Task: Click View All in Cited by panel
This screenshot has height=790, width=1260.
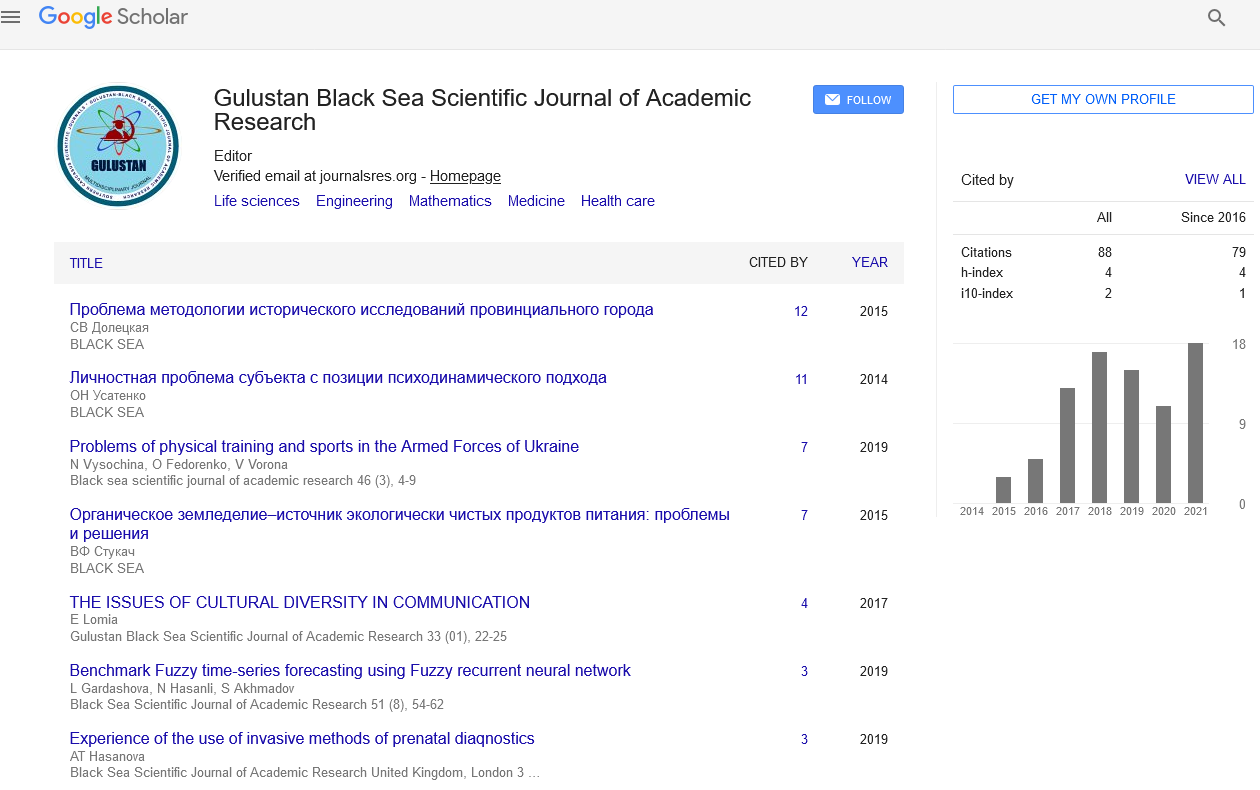Action: [1215, 180]
